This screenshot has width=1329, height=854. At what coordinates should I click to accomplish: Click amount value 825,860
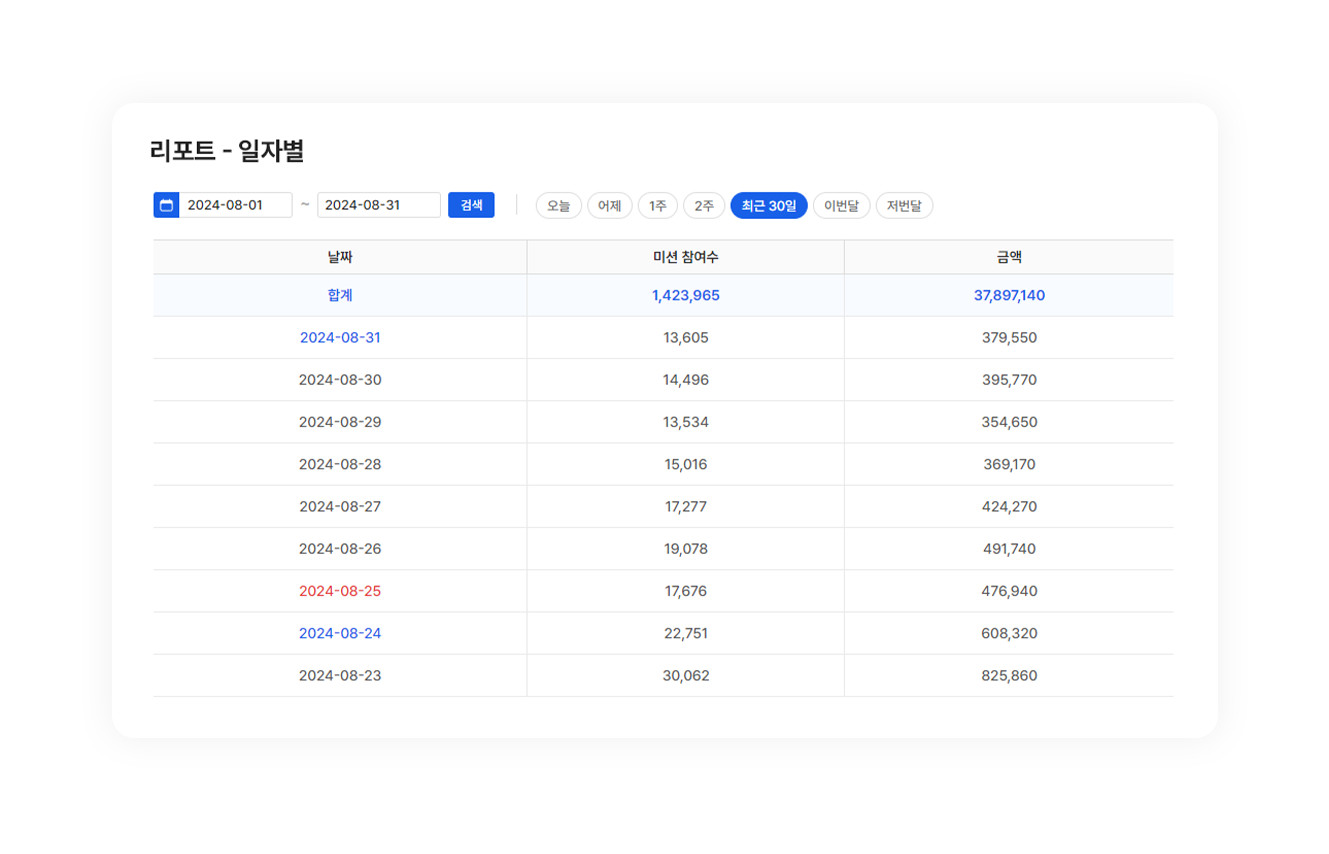pyautogui.click(x=1009, y=675)
